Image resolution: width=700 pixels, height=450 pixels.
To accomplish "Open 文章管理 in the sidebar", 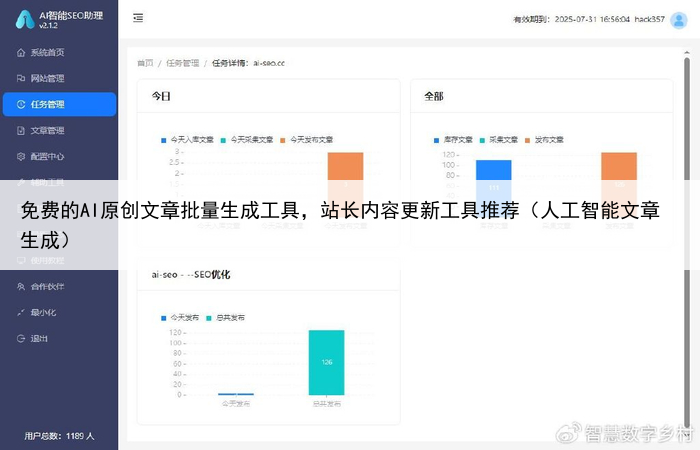I will (46, 130).
